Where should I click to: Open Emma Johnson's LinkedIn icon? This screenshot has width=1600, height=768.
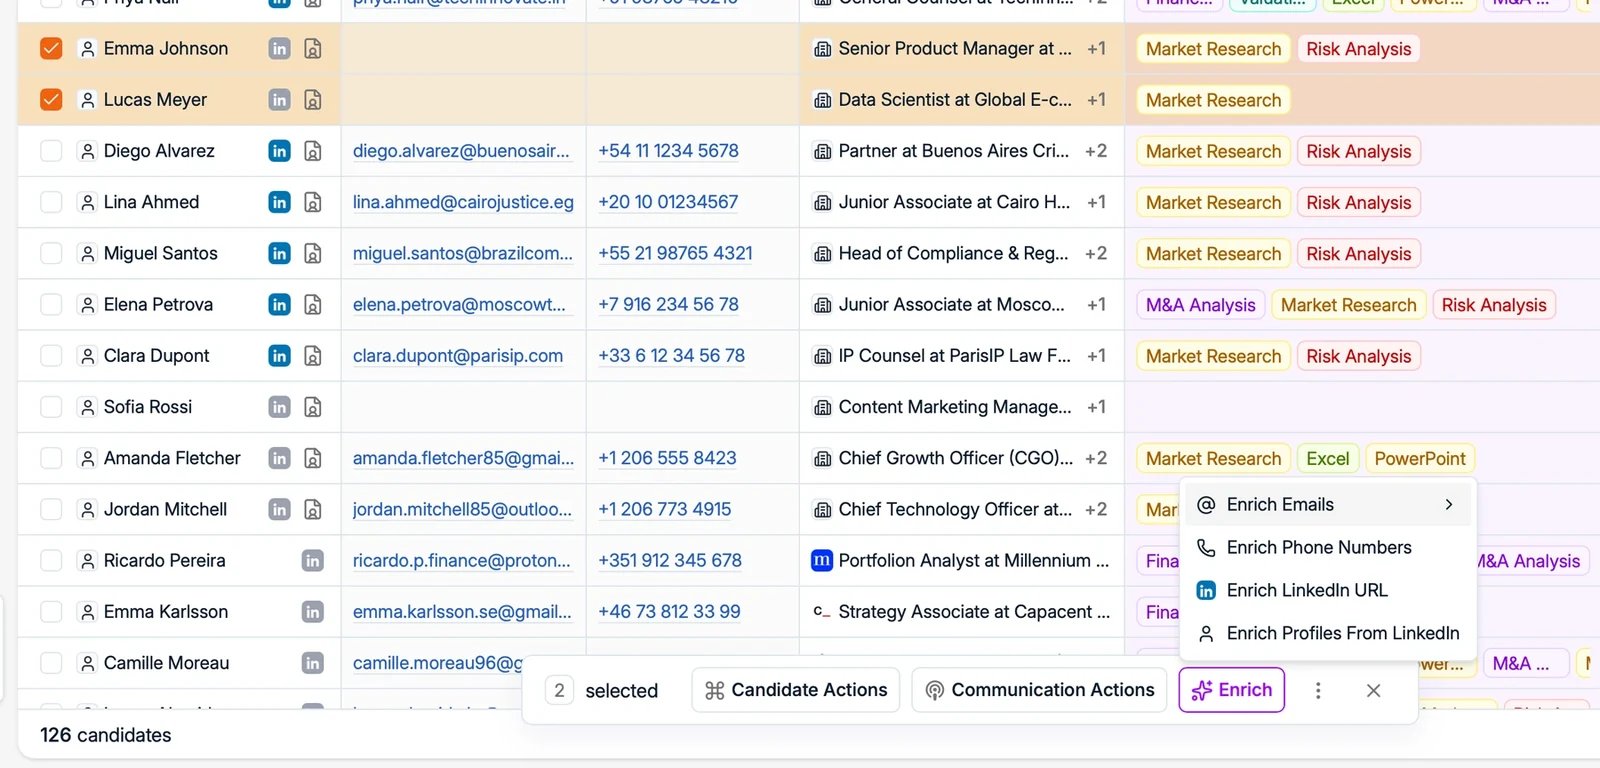280,48
